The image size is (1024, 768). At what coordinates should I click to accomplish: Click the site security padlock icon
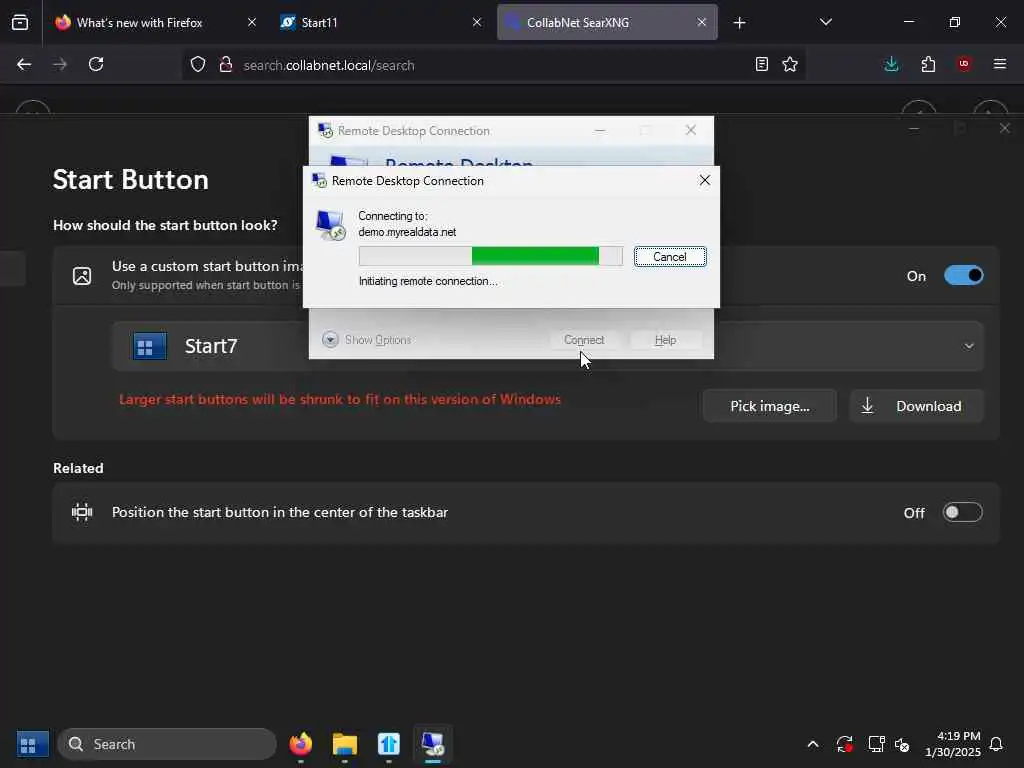226,64
